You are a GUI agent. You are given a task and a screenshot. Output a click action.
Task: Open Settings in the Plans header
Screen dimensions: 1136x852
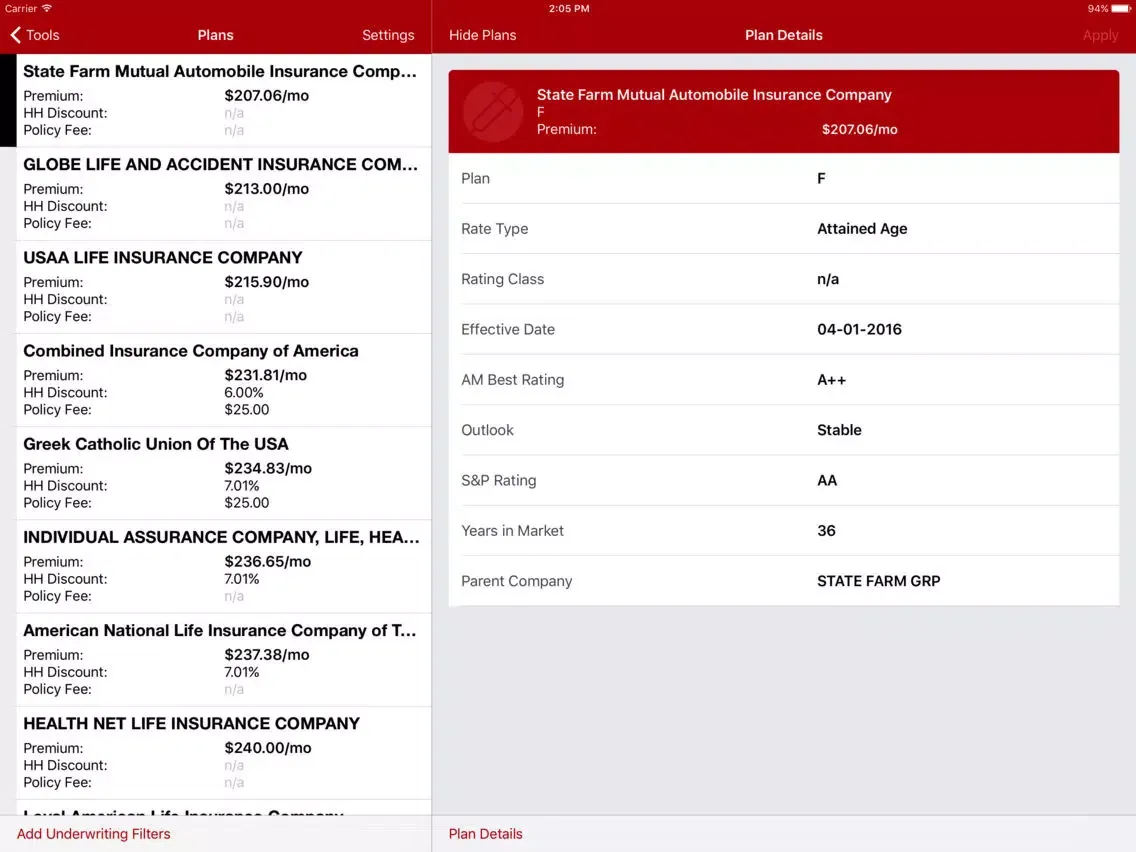[x=388, y=35]
